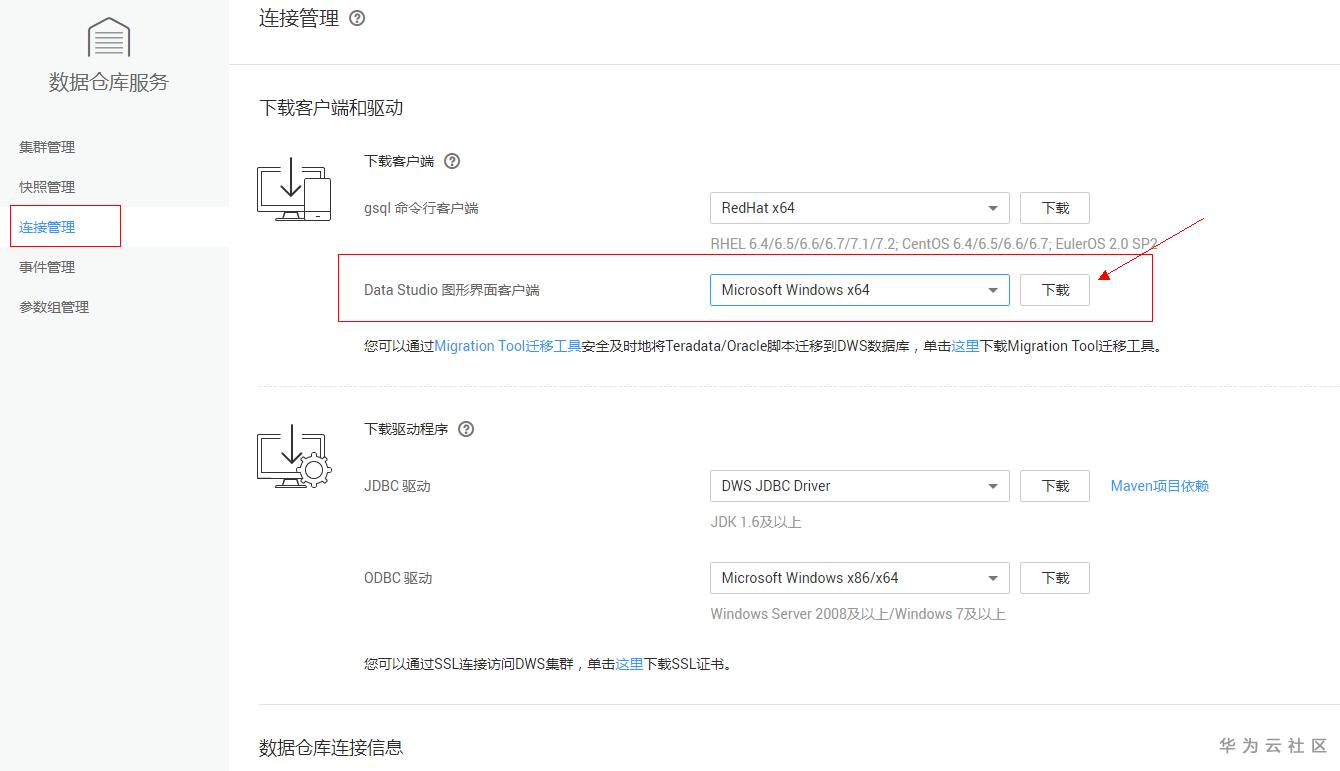
Task: Select 连接管理 in the sidebar
Action: point(47,227)
